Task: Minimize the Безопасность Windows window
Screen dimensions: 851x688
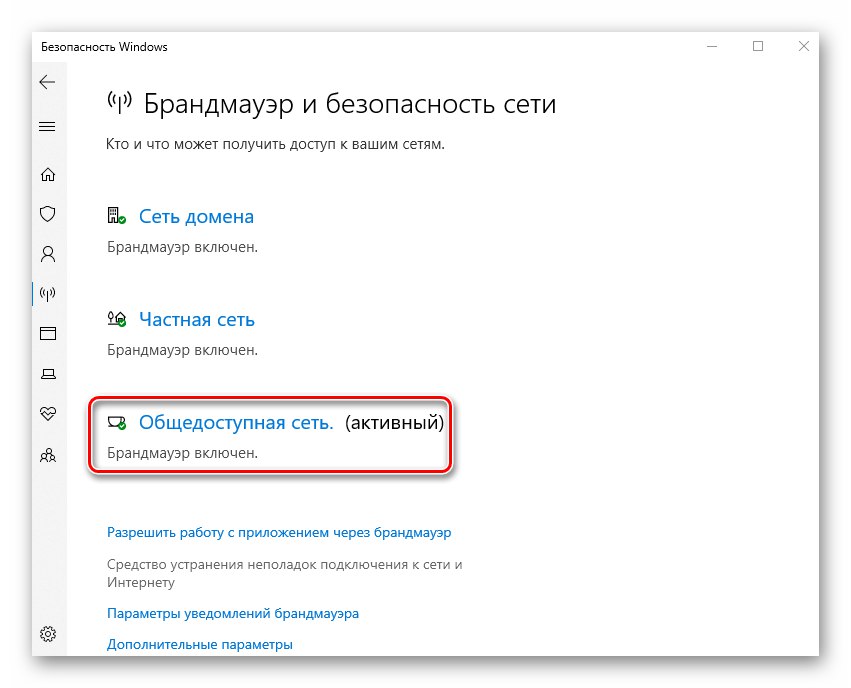Action: [x=712, y=46]
